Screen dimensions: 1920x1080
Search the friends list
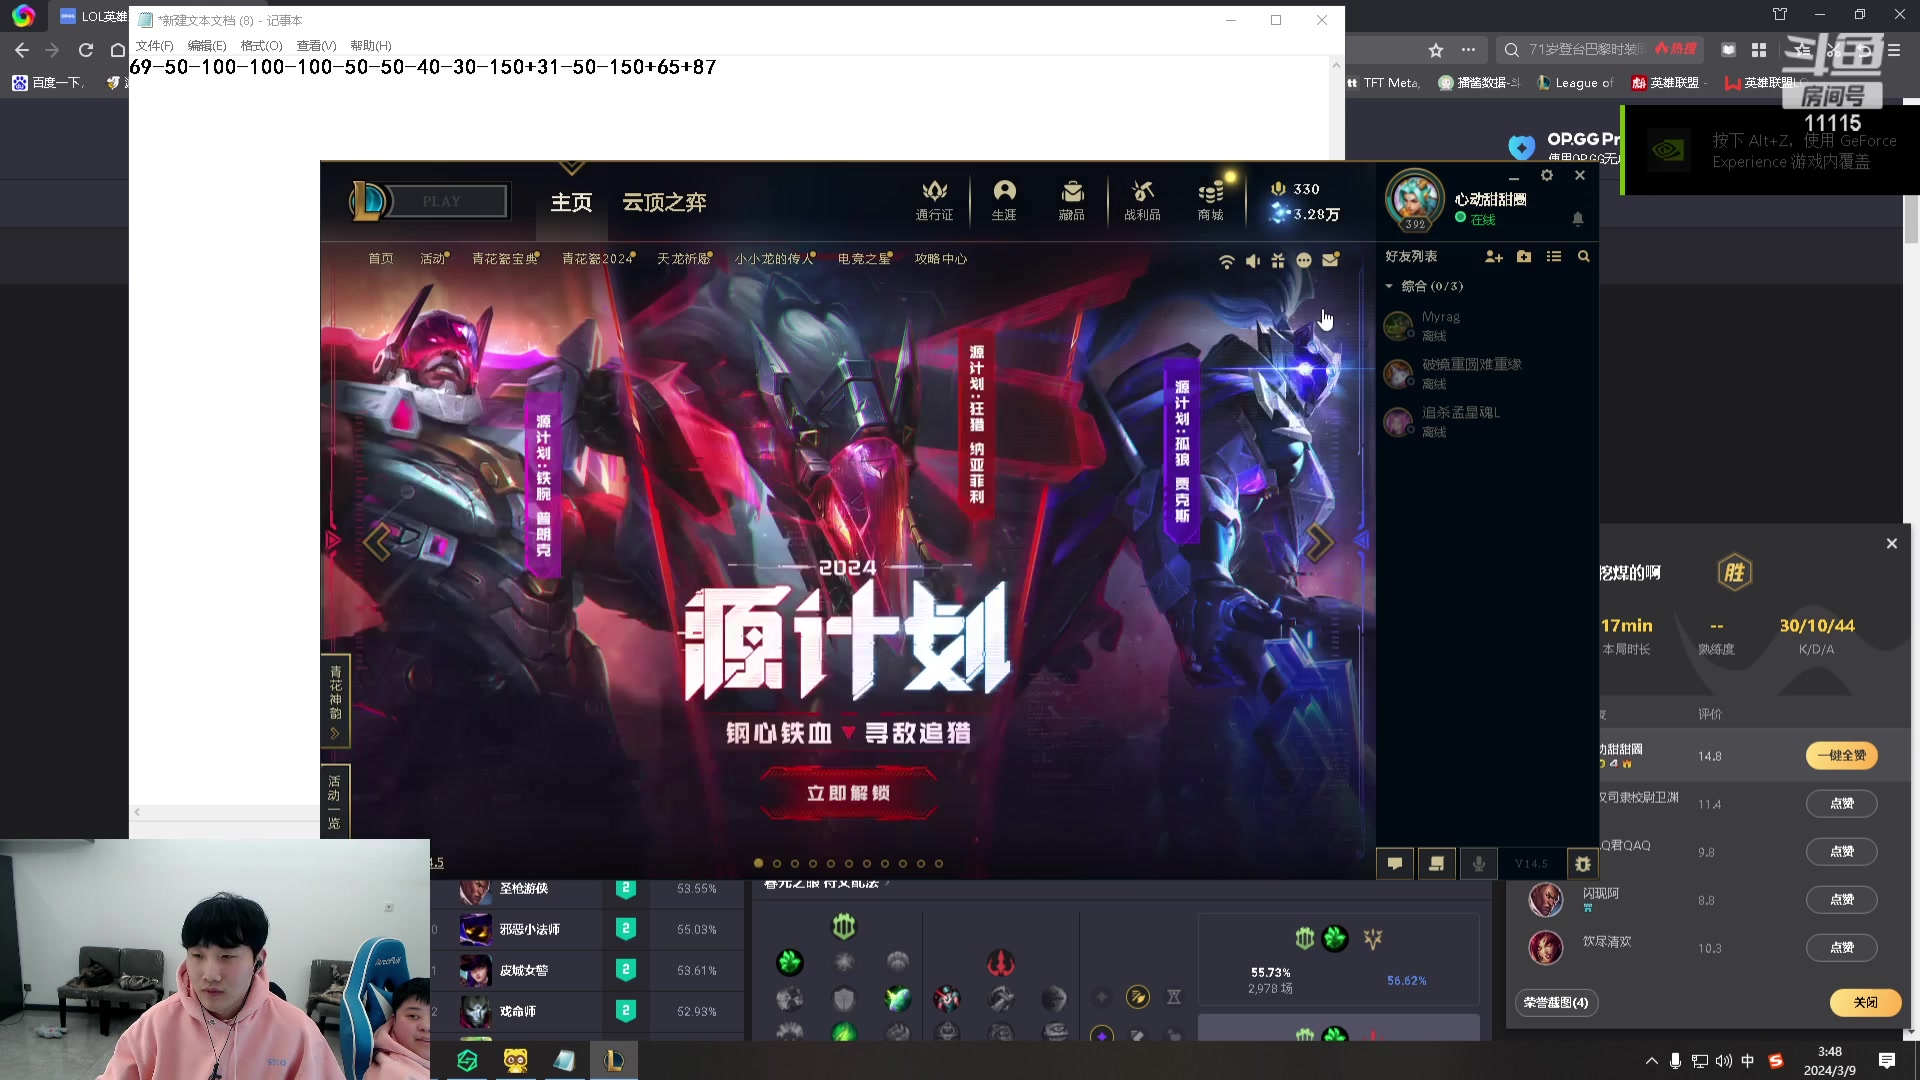1584,257
